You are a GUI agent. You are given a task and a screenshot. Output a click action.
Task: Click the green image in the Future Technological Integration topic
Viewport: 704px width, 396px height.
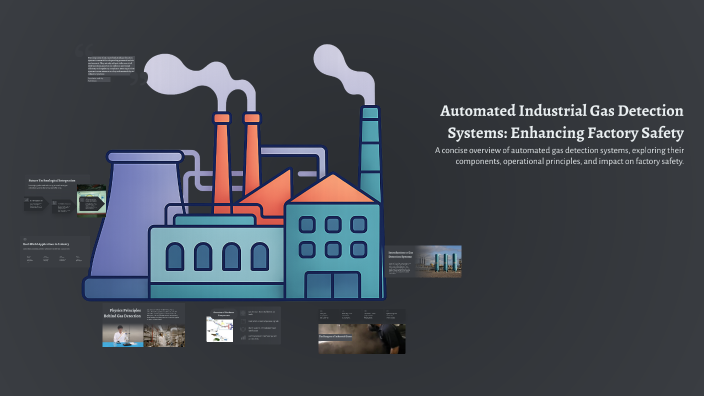(92, 202)
